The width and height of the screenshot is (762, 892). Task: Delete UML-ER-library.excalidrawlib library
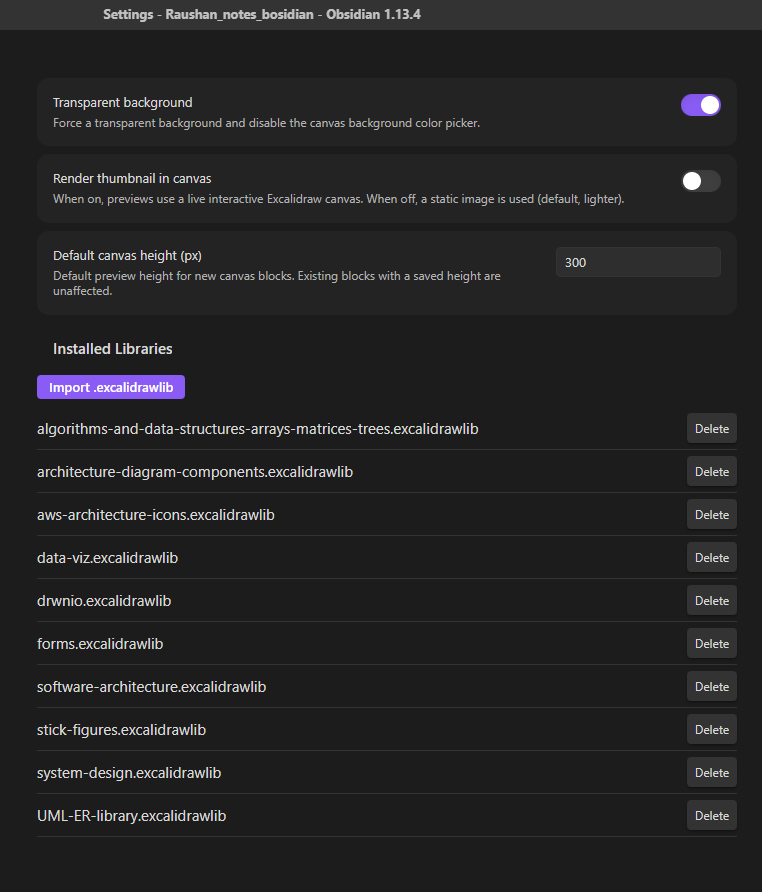pos(711,815)
